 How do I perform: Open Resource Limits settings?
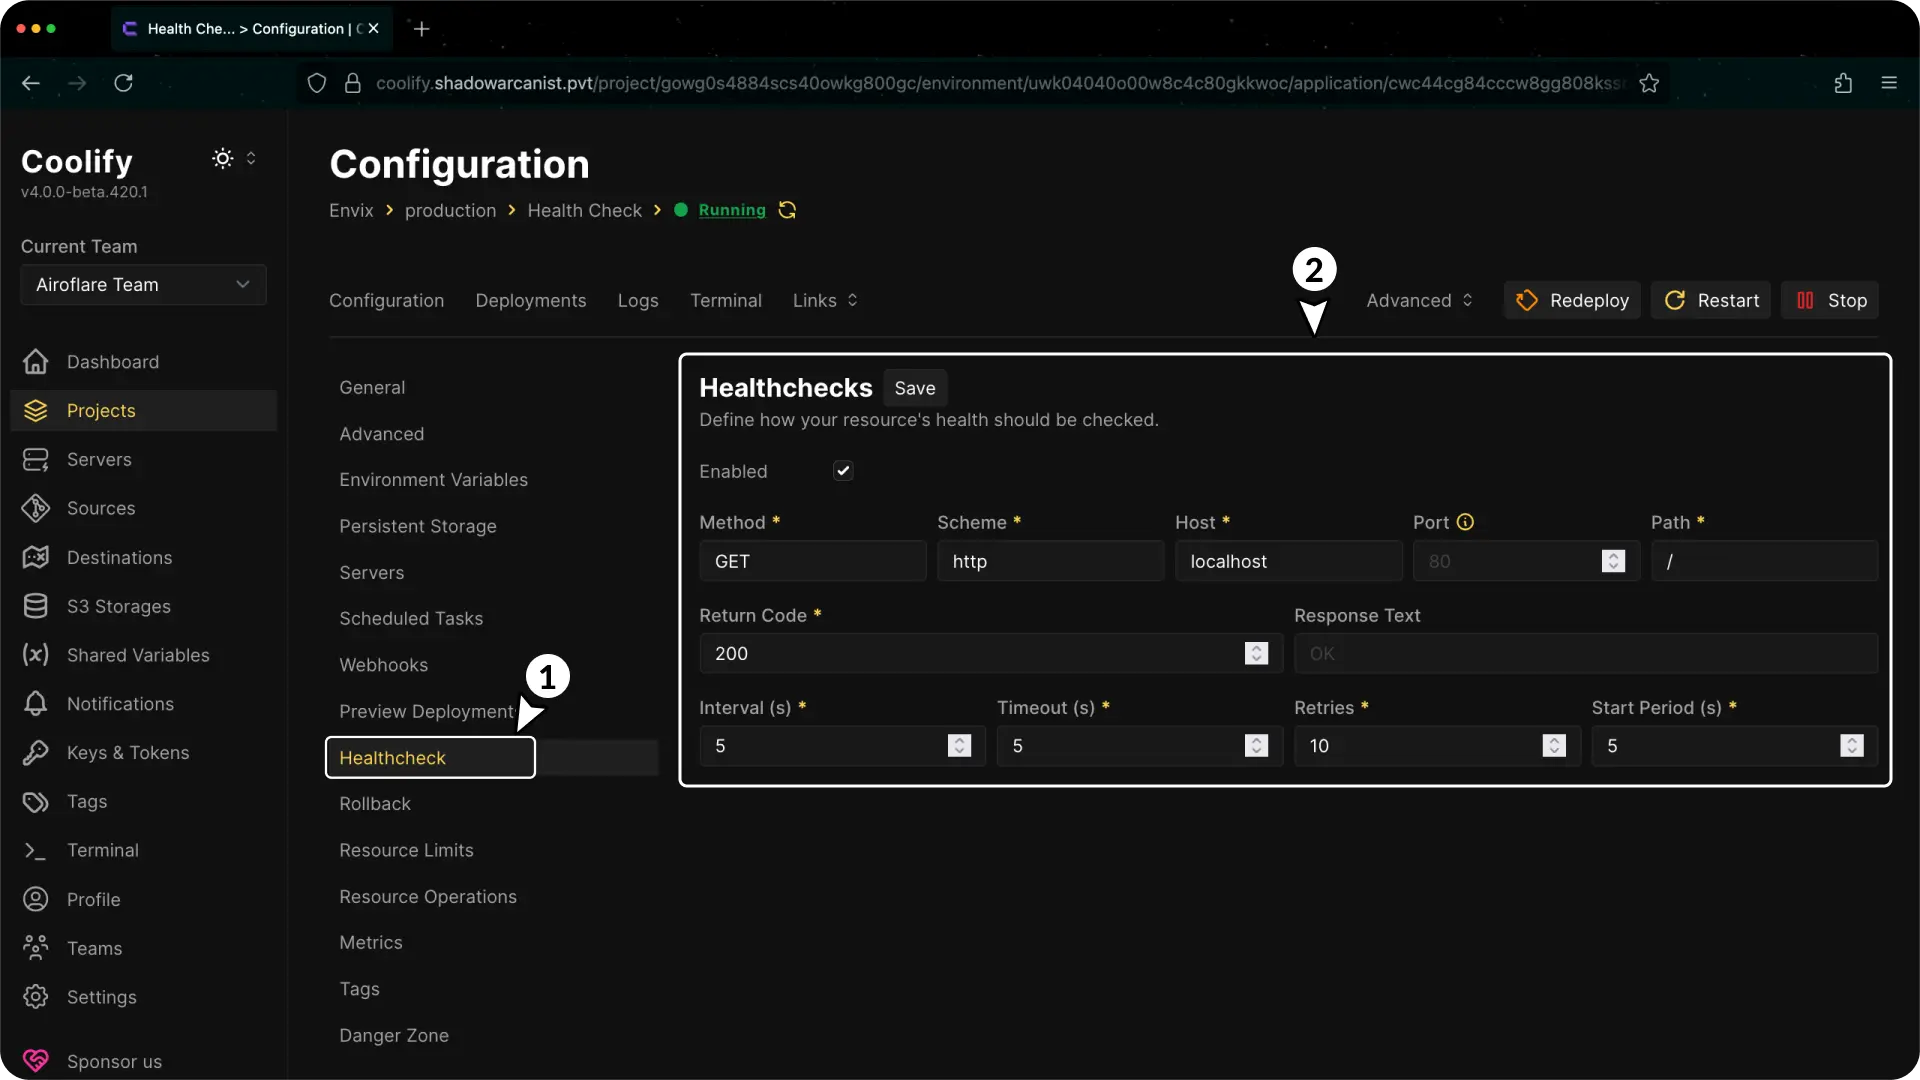[x=406, y=851]
